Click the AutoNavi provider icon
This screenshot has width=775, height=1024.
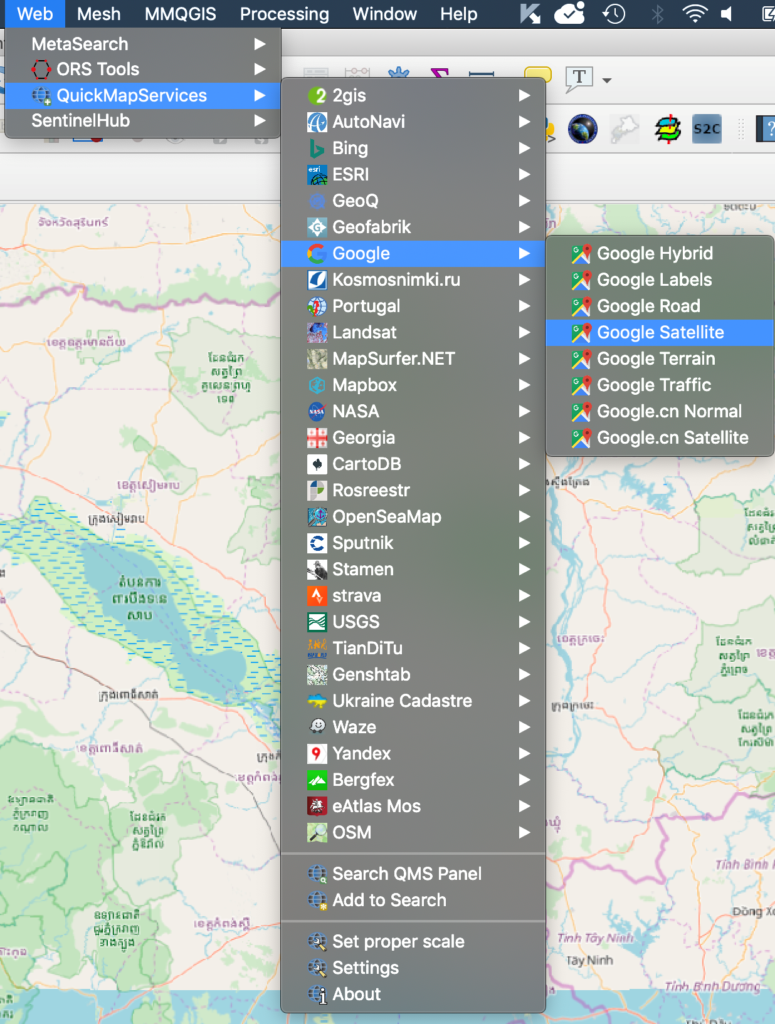pyautogui.click(x=317, y=121)
